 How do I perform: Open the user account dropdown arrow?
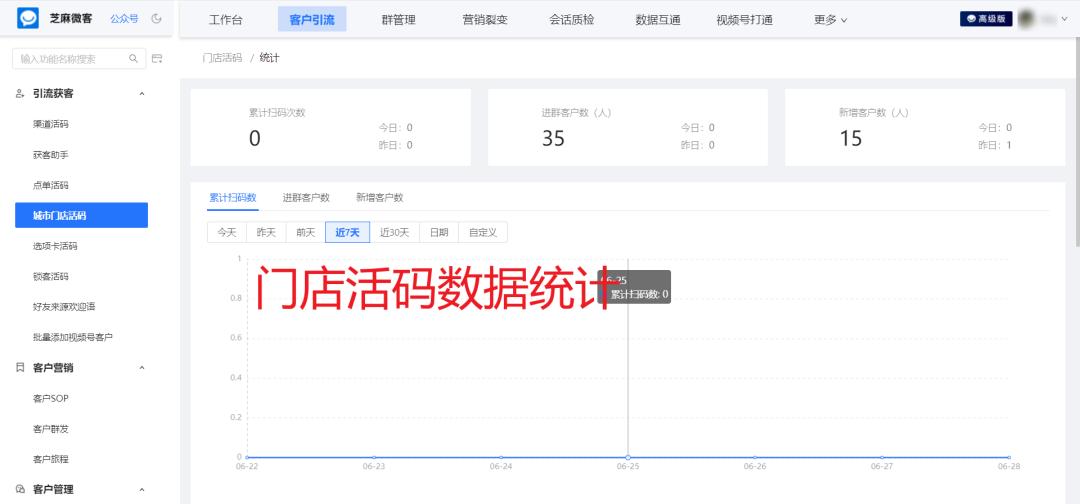pos(1065,19)
